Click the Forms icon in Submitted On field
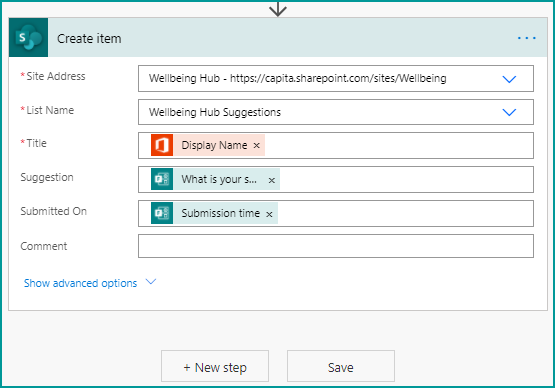 (162, 213)
